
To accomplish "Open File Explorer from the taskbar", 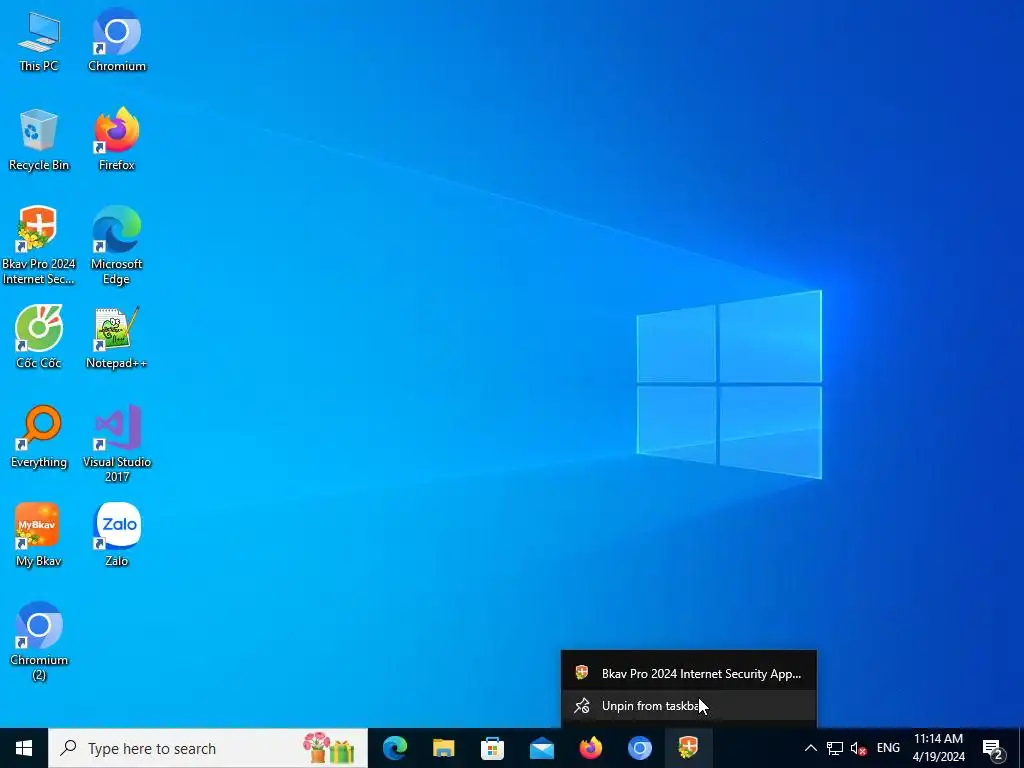I will [x=443, y=748].
